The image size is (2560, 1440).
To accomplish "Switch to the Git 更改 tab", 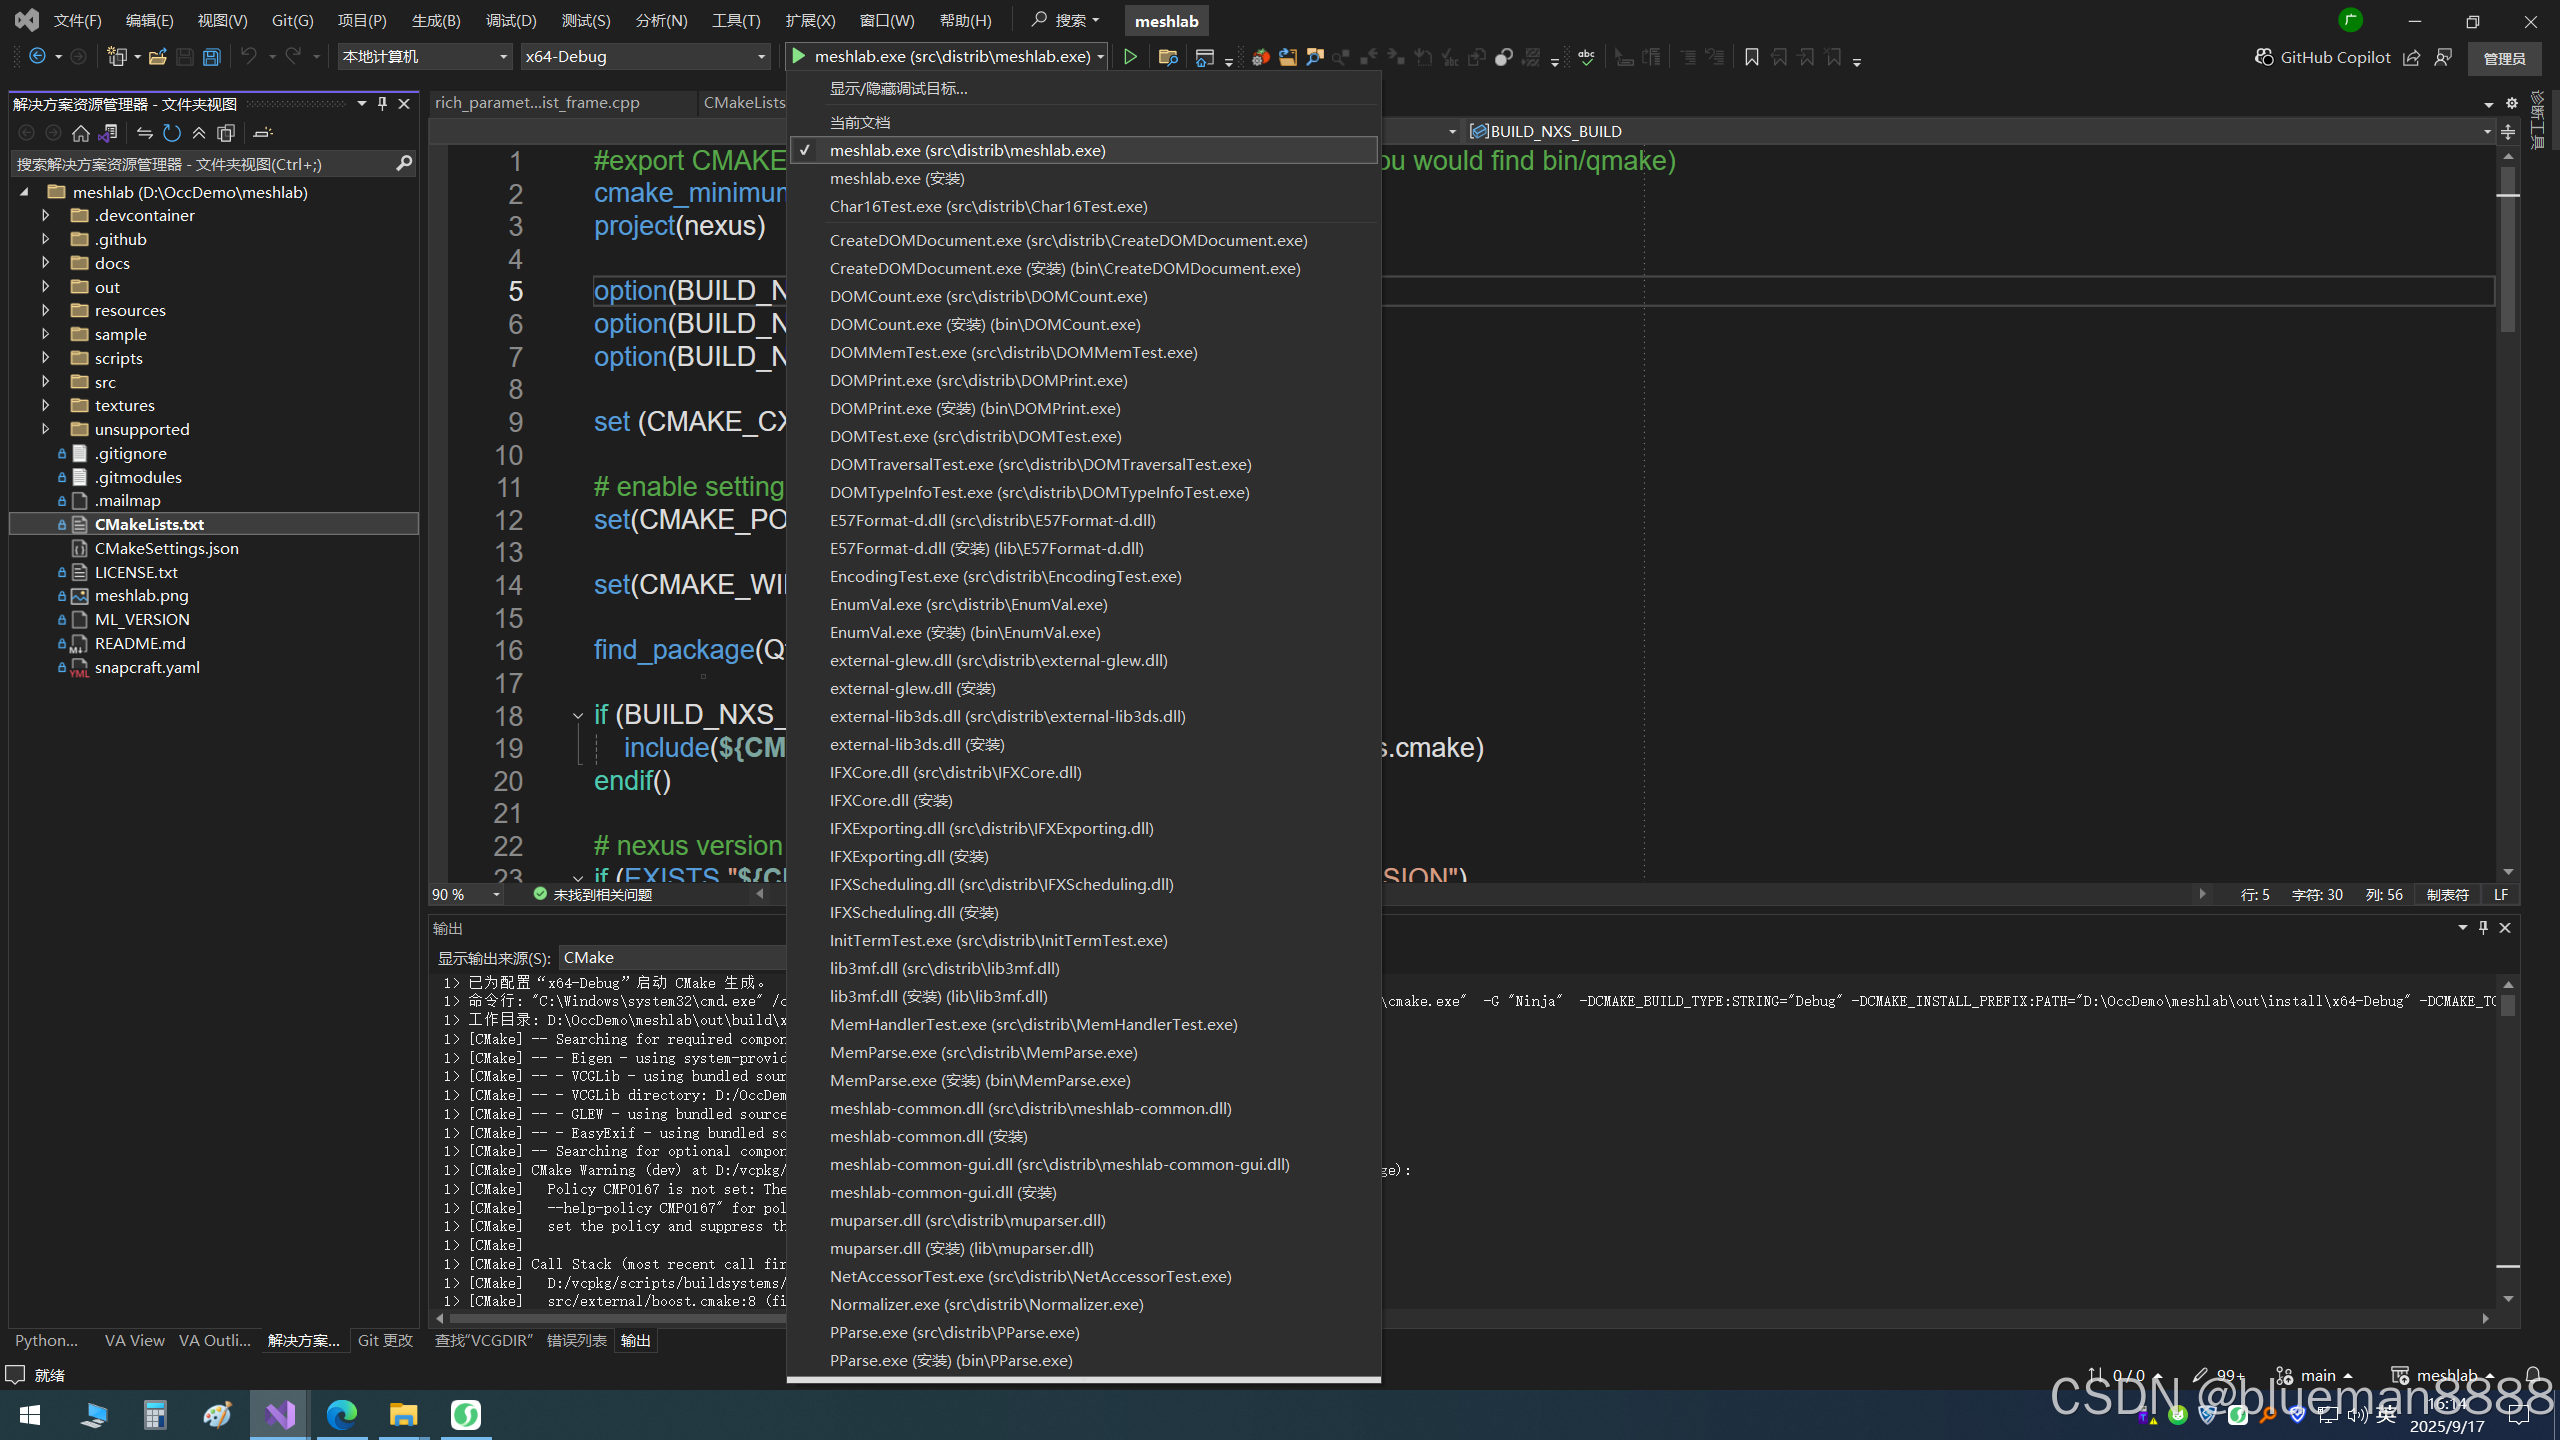I will click(385, 1340).
